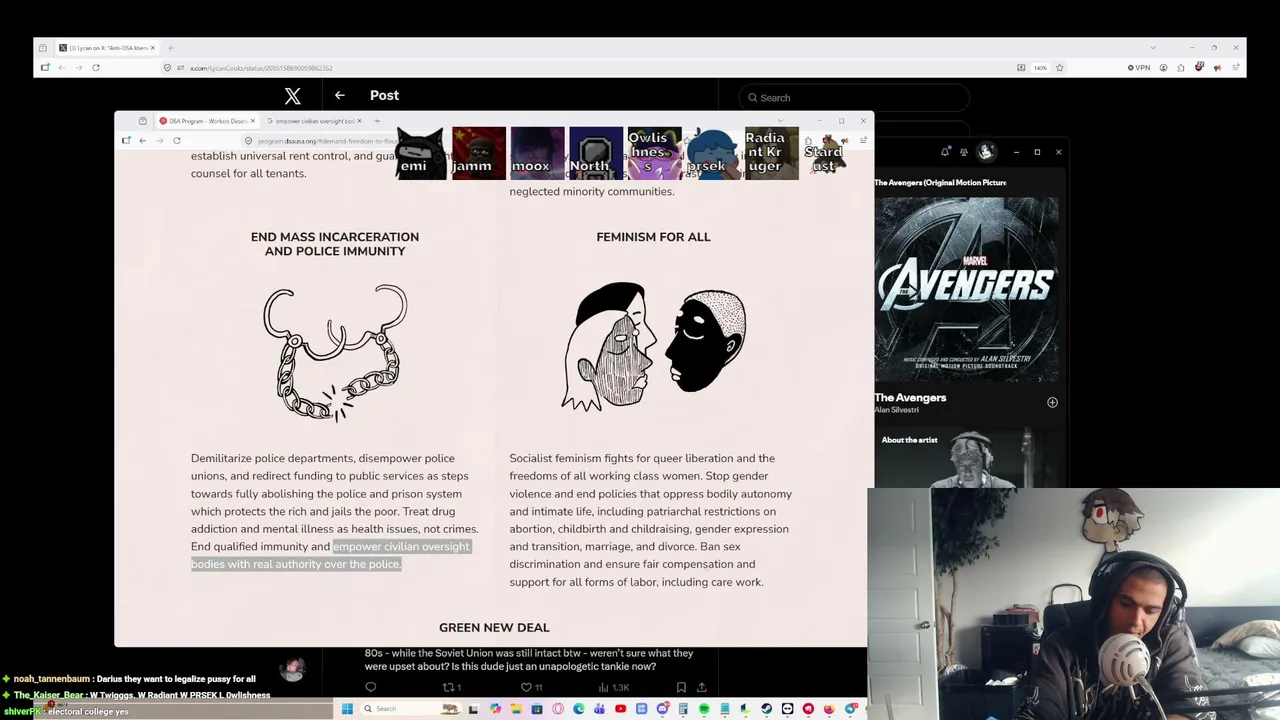1280x720 pixels.
Task: Open the VPN button in the back browser
Action: 1139,68
